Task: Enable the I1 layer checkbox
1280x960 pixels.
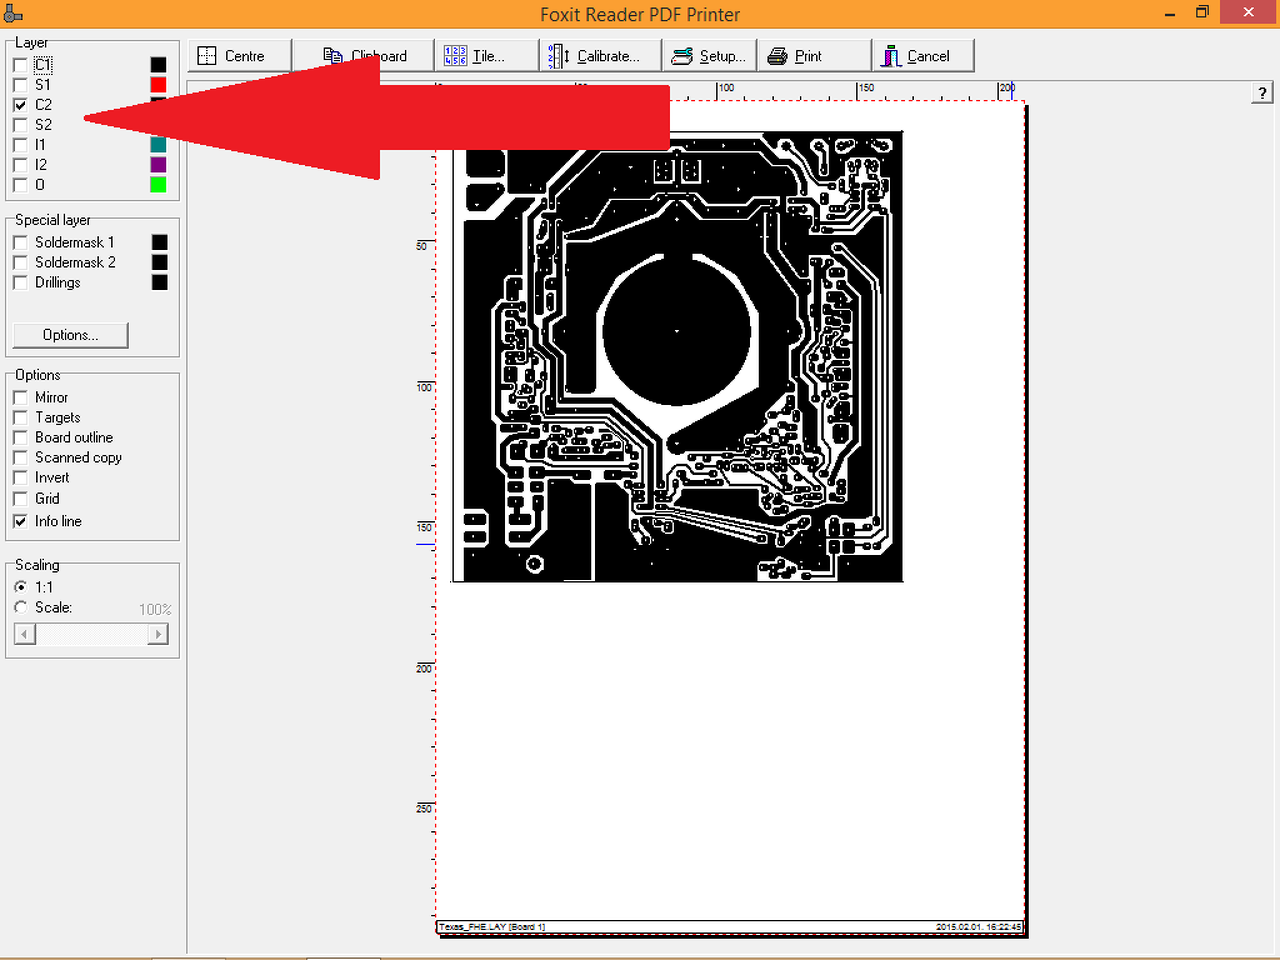Action: 20,145
